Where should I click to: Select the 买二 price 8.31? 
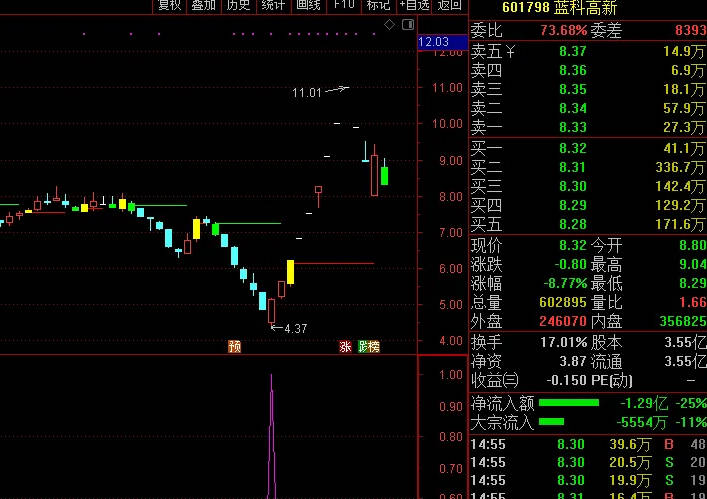tap(573, 167)
